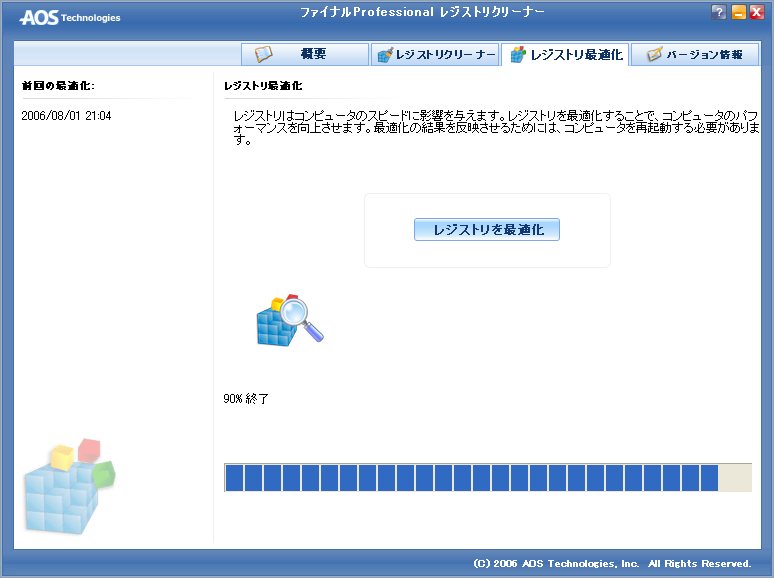Click the window title ファイナルProfessional レジストリクリーナー
The height and width of the screenshot is (578, 774).
click(422, 12)
